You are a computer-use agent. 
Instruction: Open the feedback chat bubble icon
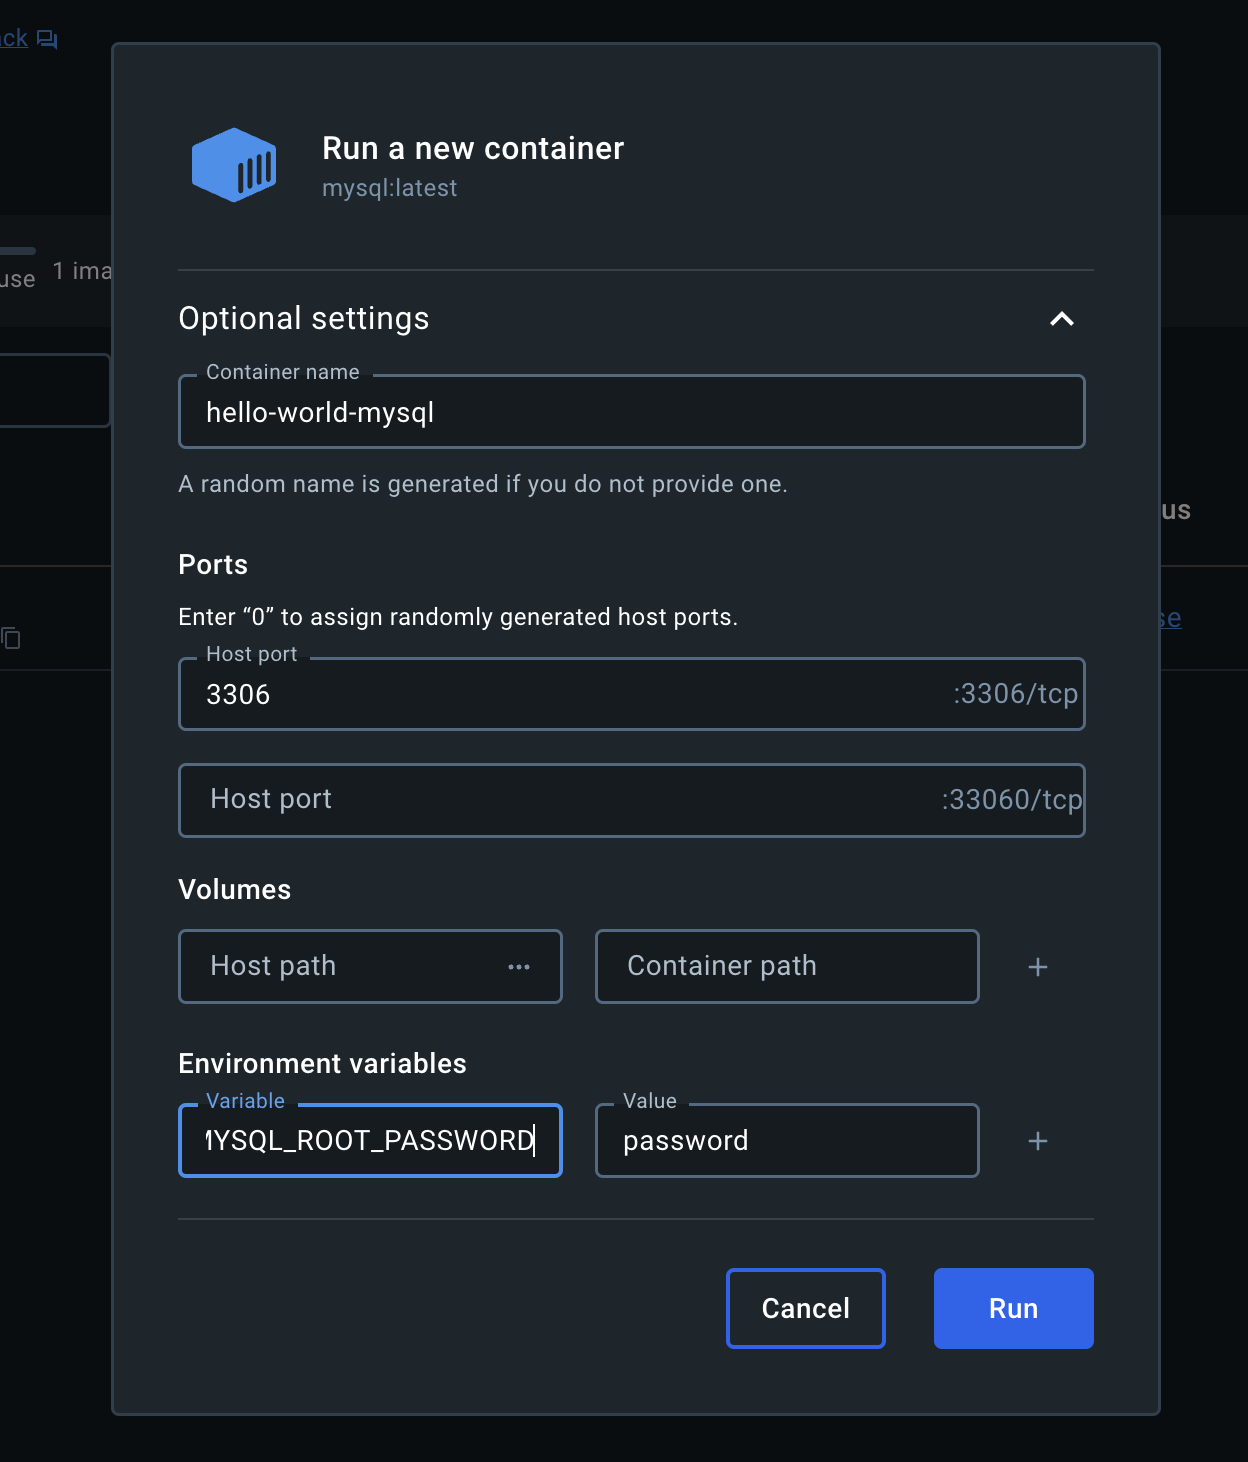[x=46, y=37]
